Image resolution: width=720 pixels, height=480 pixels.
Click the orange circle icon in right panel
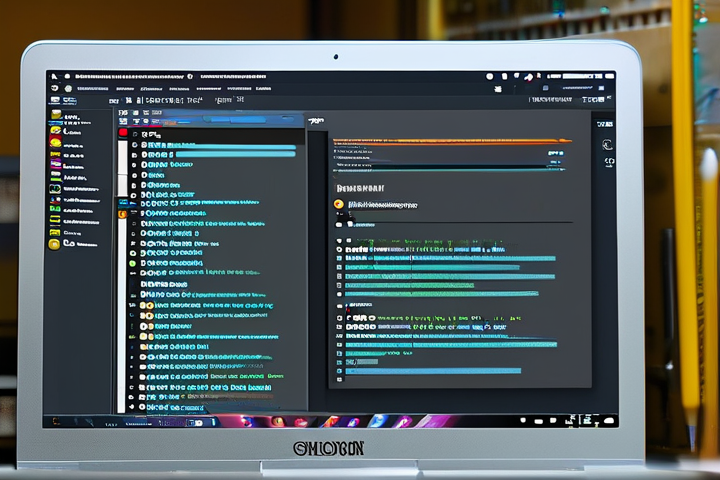click(339, 204)
